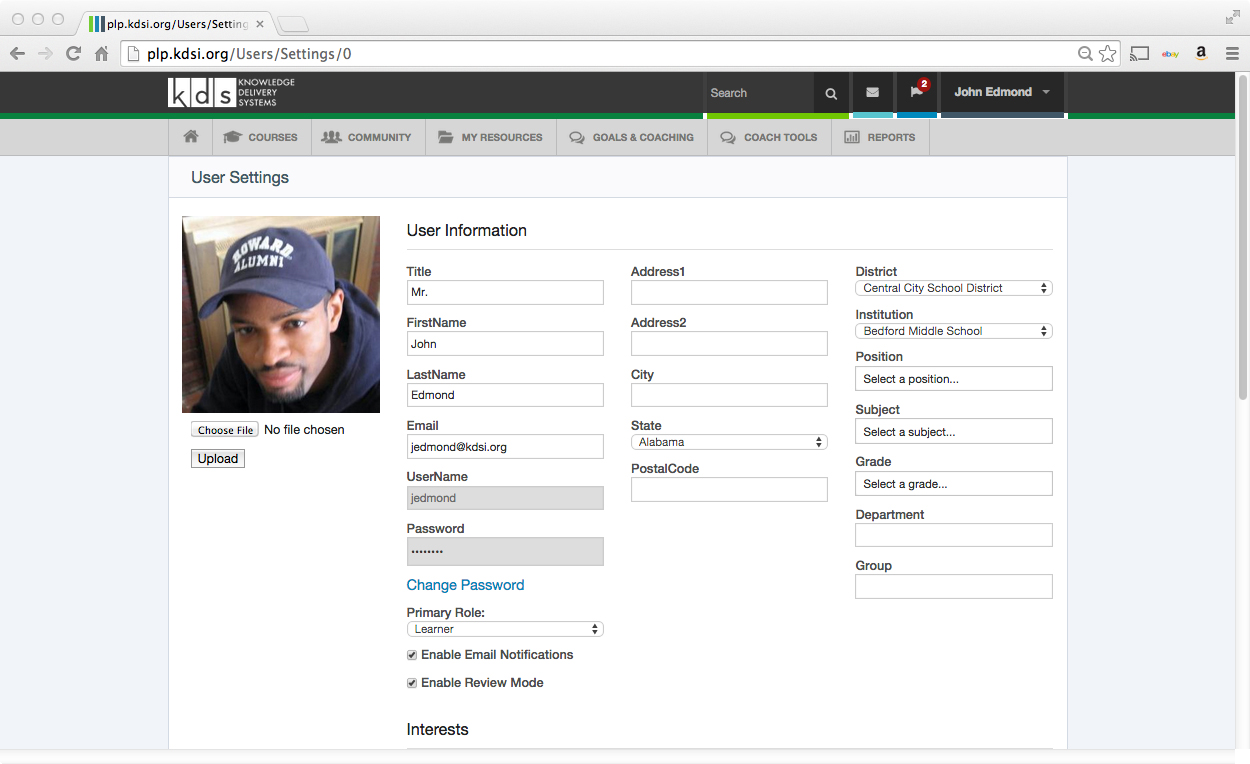Click the profile photo thumbnail
The width and height of the screenshot is (1250, 764).
pos(281,315)
